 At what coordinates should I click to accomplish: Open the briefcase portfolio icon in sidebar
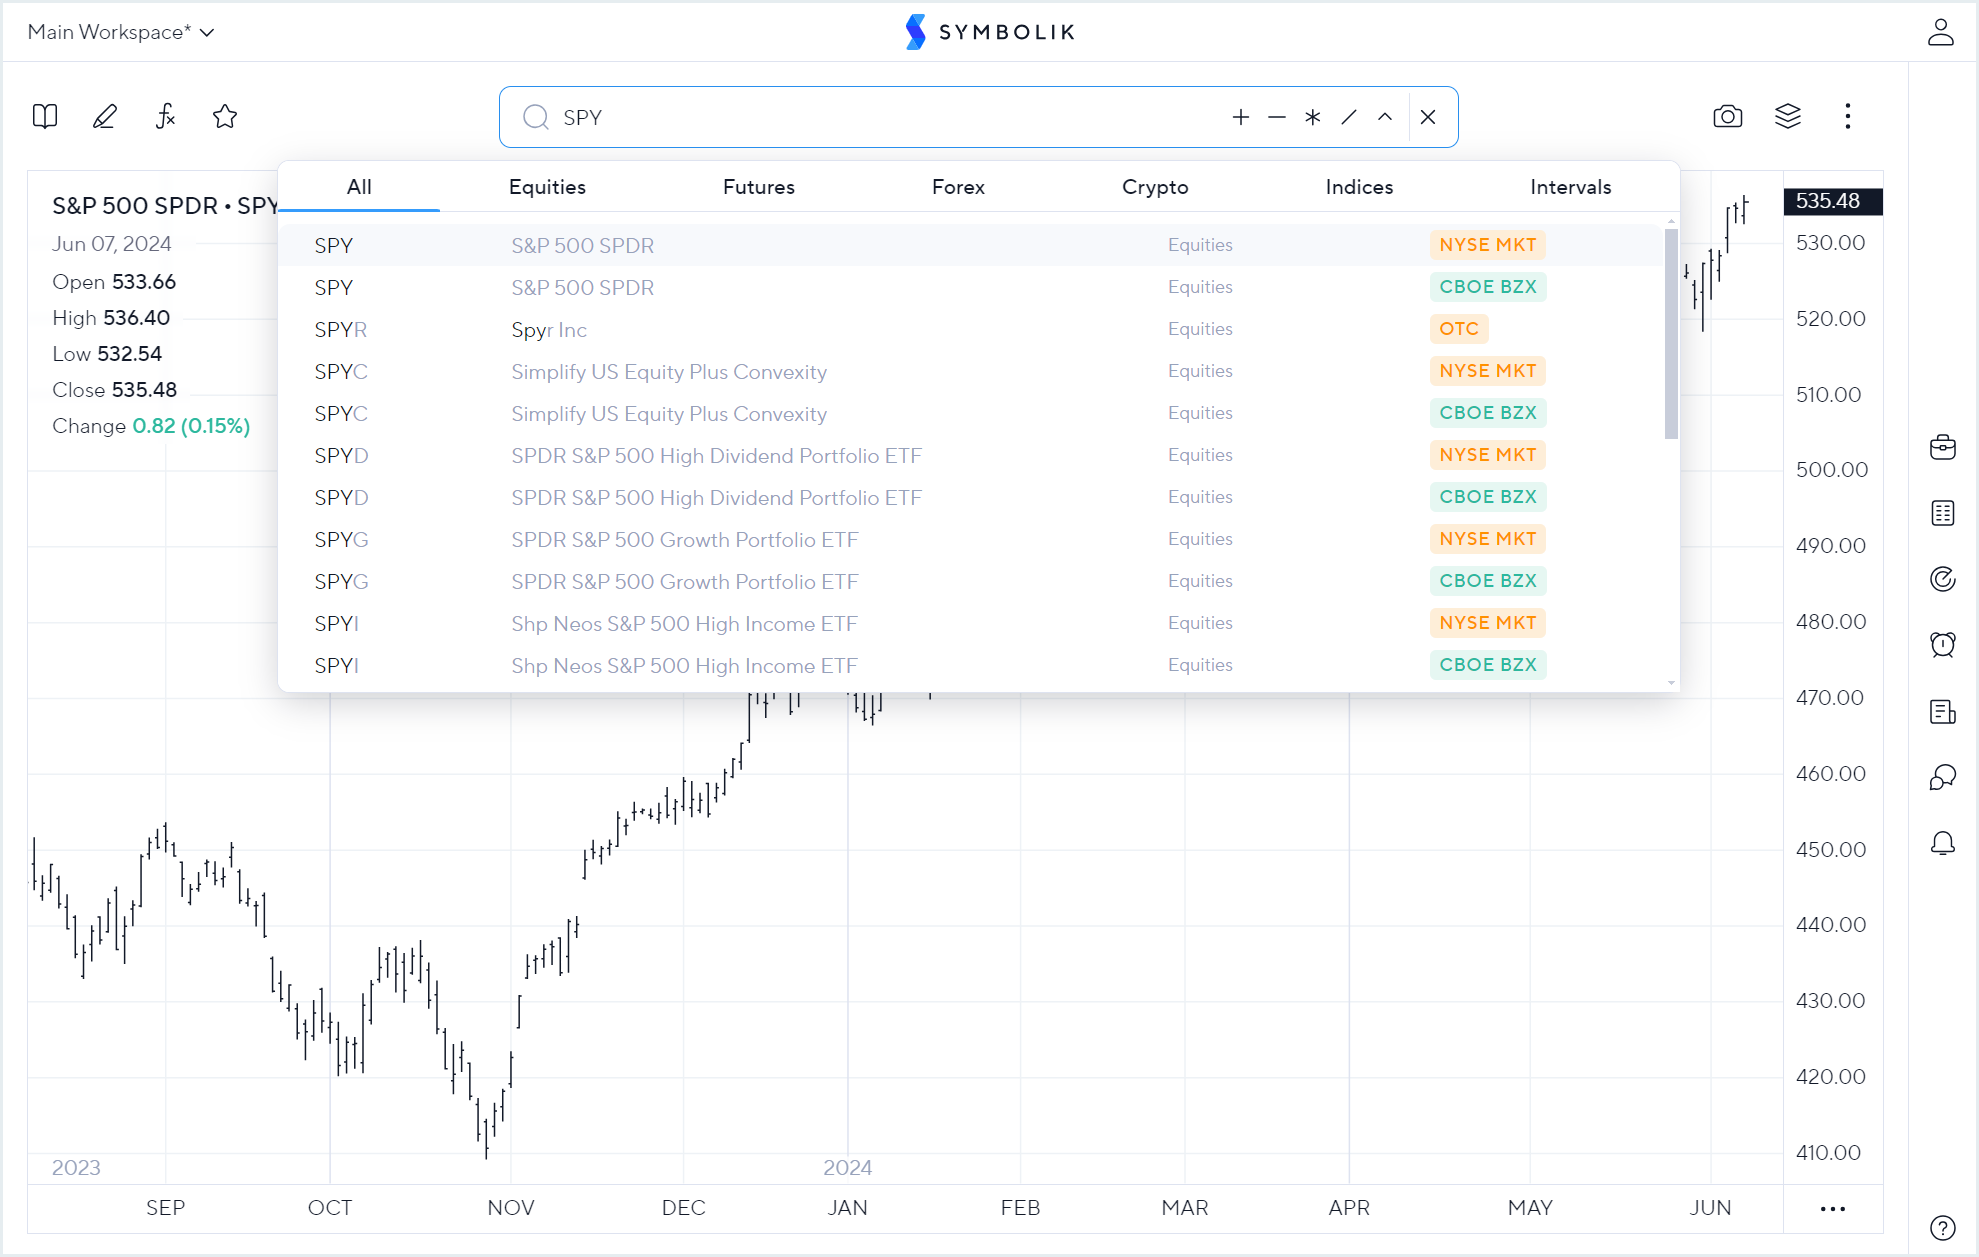coord(1943,447)
